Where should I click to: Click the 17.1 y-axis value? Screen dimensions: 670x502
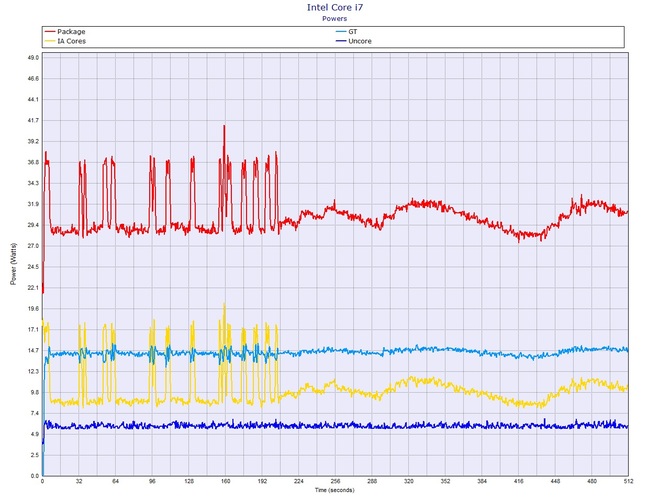34,330
